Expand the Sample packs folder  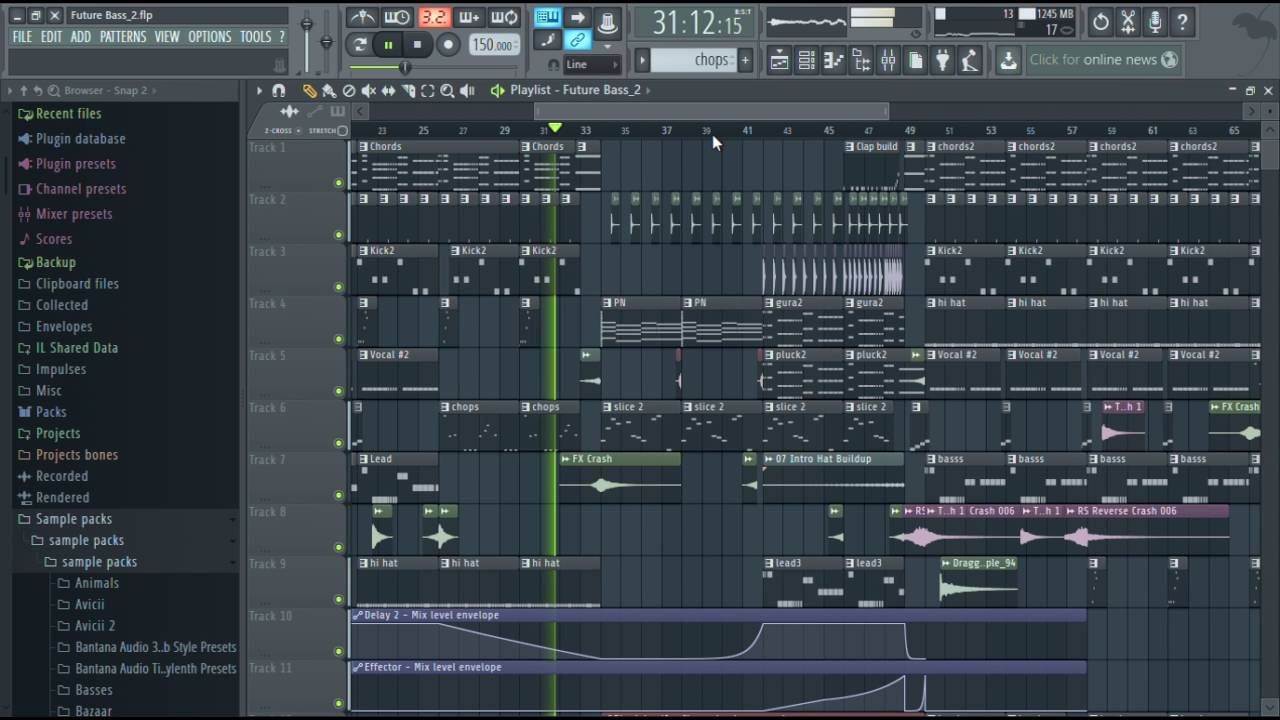pos(73,519)
